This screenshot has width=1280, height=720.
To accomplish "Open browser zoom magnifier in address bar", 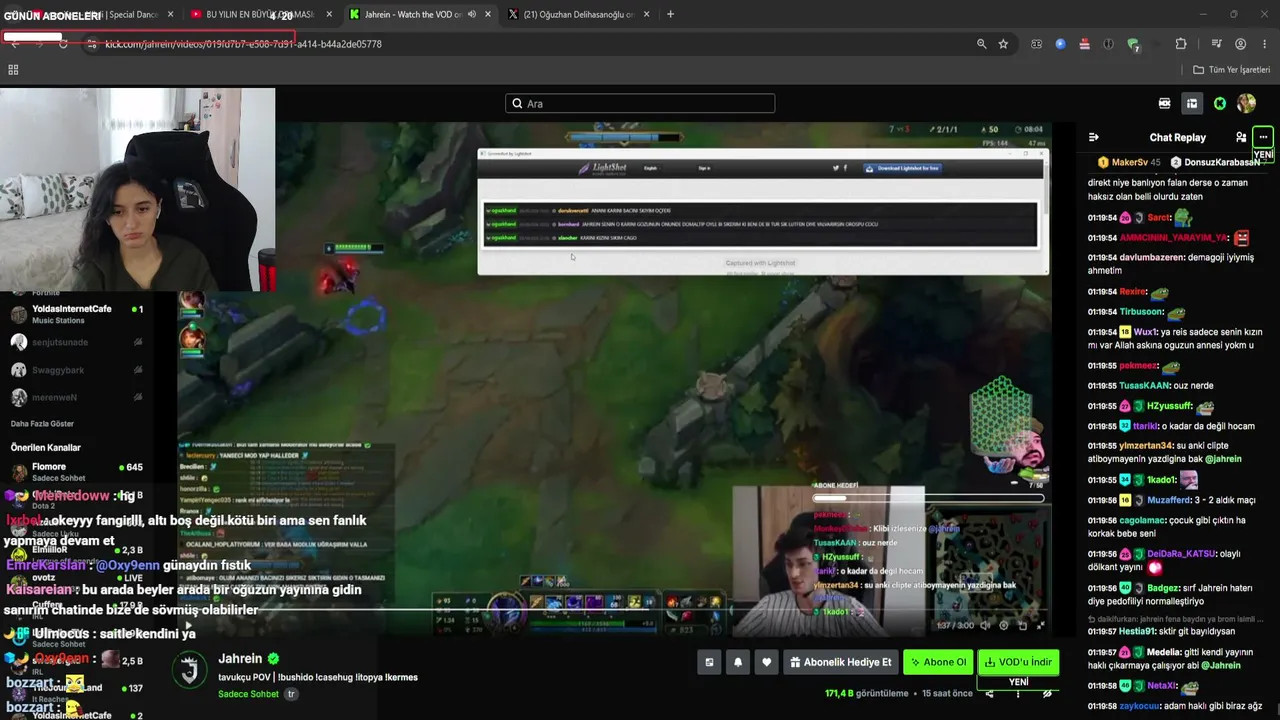I will [x=982, y=44].
